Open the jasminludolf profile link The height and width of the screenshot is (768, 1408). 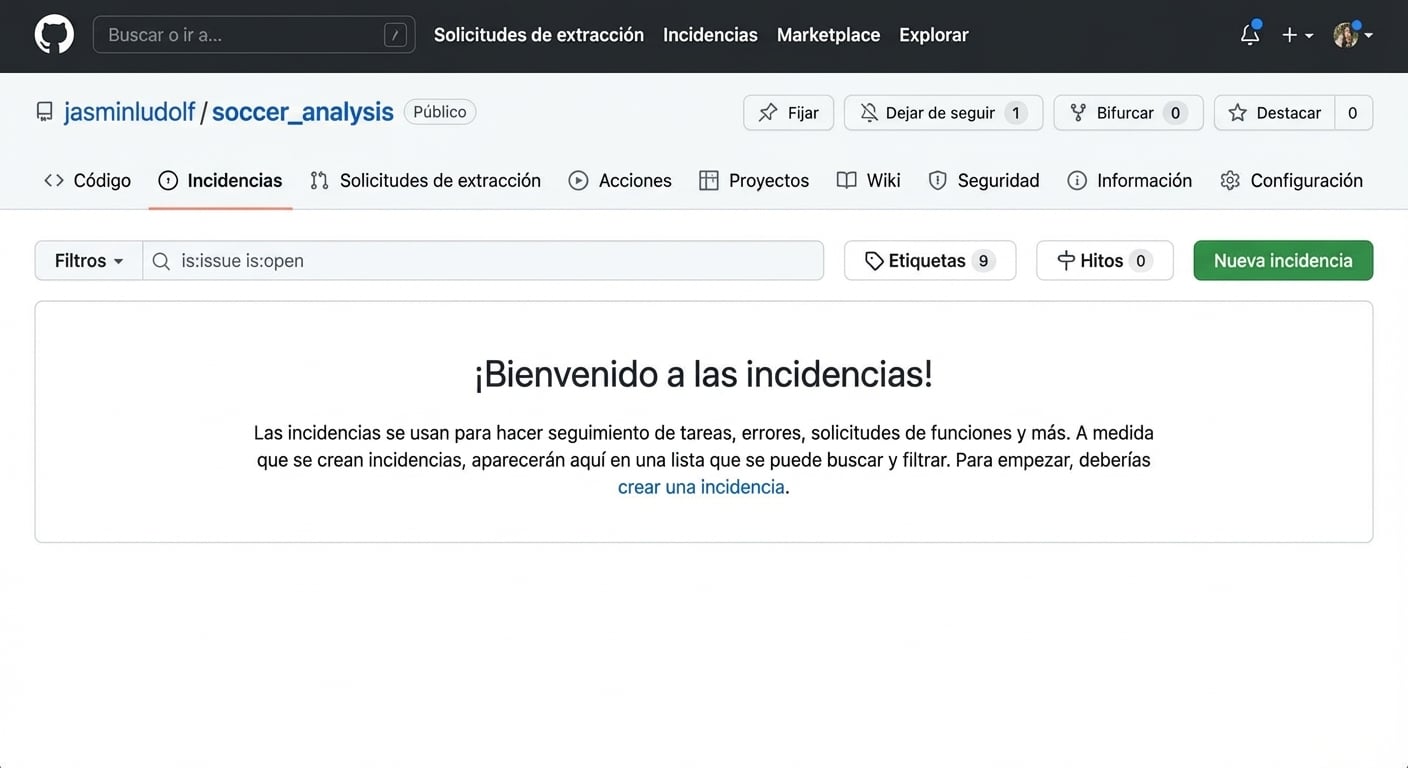coord(130,112)
